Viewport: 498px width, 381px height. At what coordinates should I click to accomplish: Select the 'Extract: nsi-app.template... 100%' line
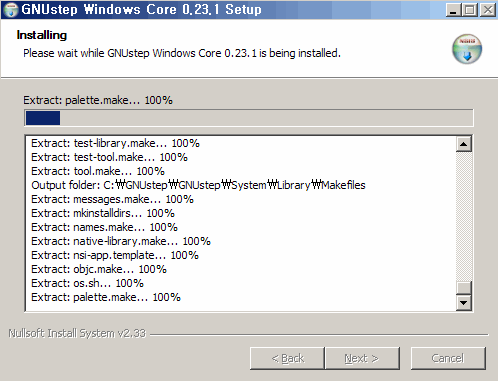pos(115,255)
